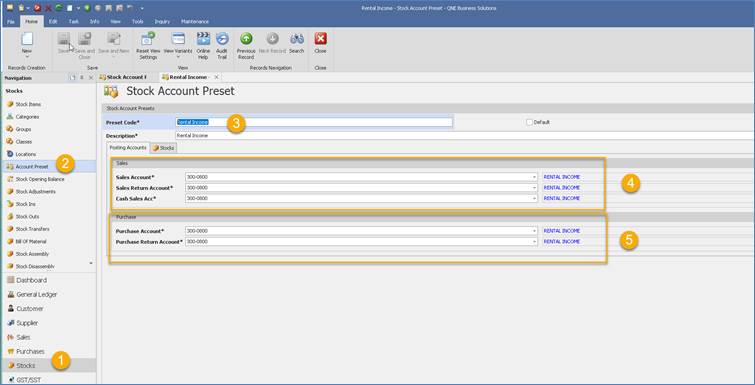The image size is (755, 385).
Task: Open the Tools ribbon tab
Action: pyautogui.click(x=138, y=22)
